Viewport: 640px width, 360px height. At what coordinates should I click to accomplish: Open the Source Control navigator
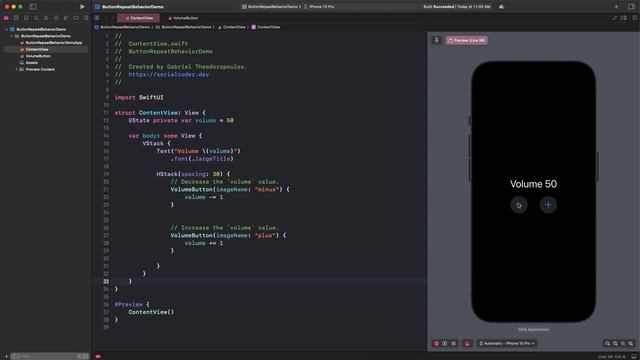(x=16, y=18)
